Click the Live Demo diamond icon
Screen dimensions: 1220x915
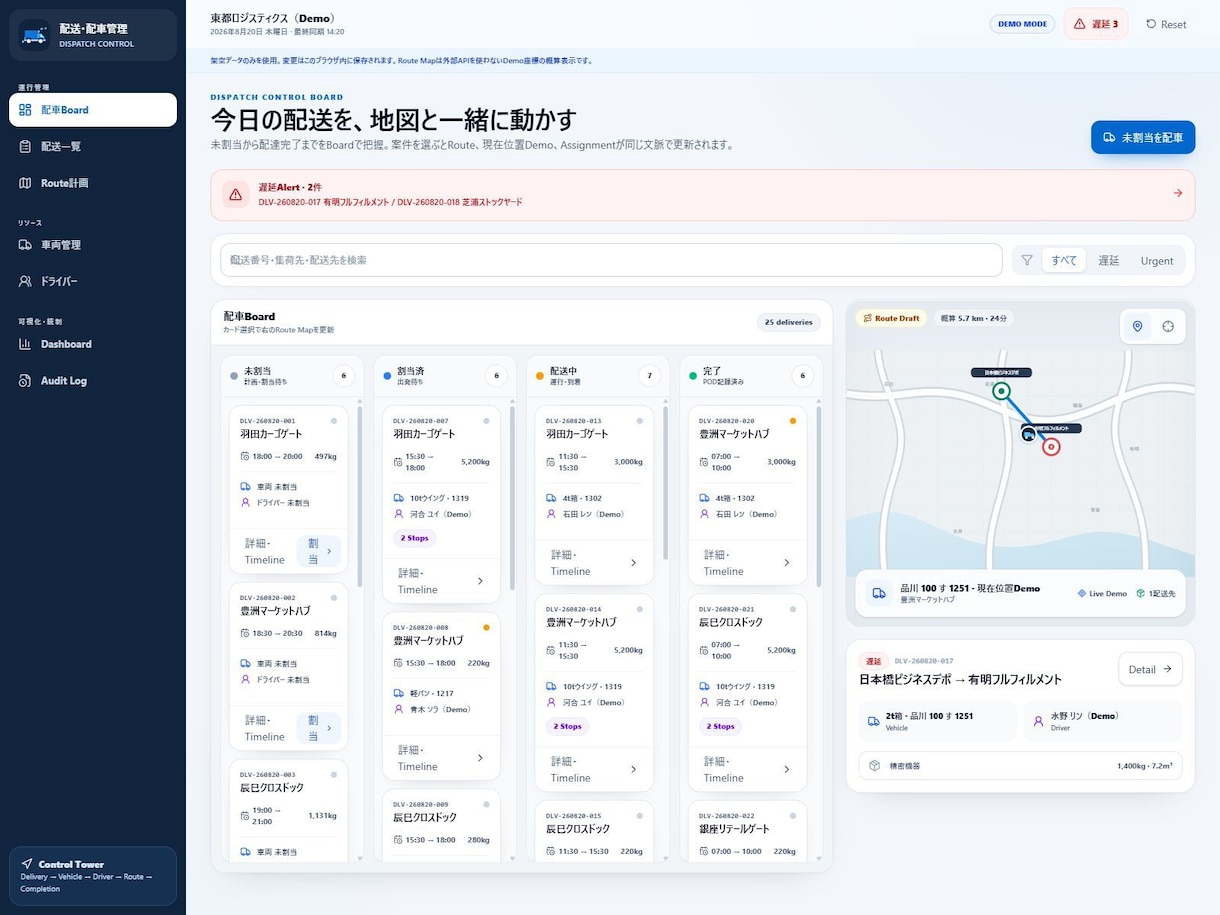tap(1082, 593)
